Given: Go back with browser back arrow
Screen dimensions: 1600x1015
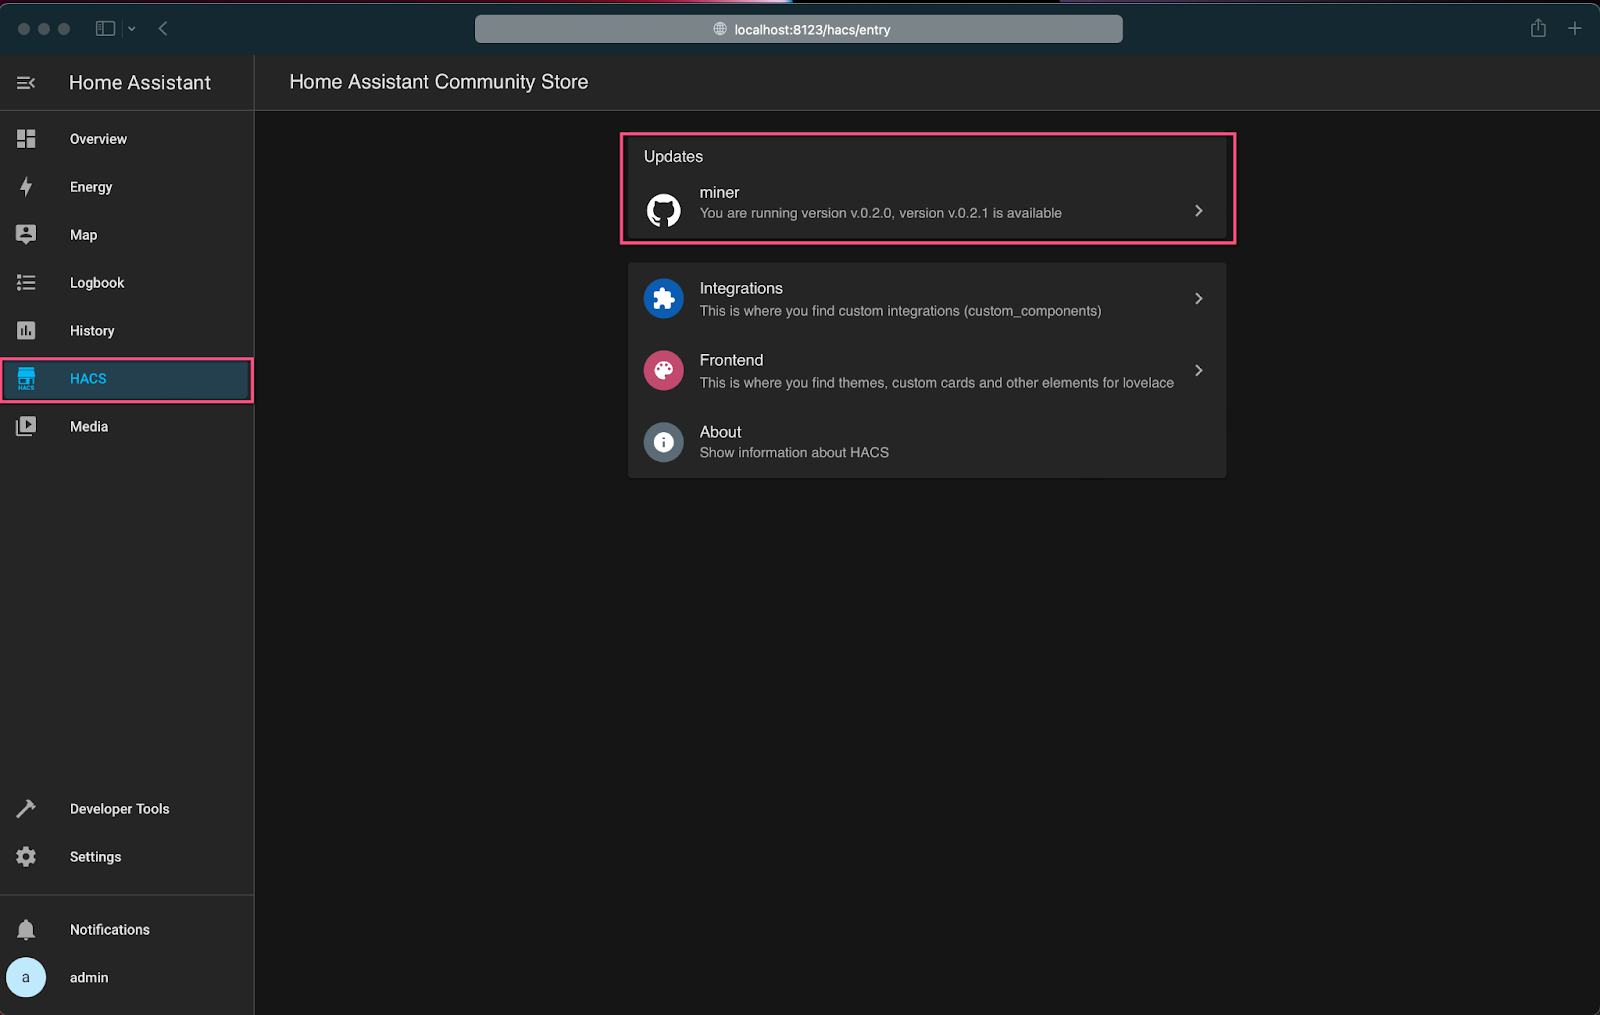Looking at the screenshot, I should 163,29.
